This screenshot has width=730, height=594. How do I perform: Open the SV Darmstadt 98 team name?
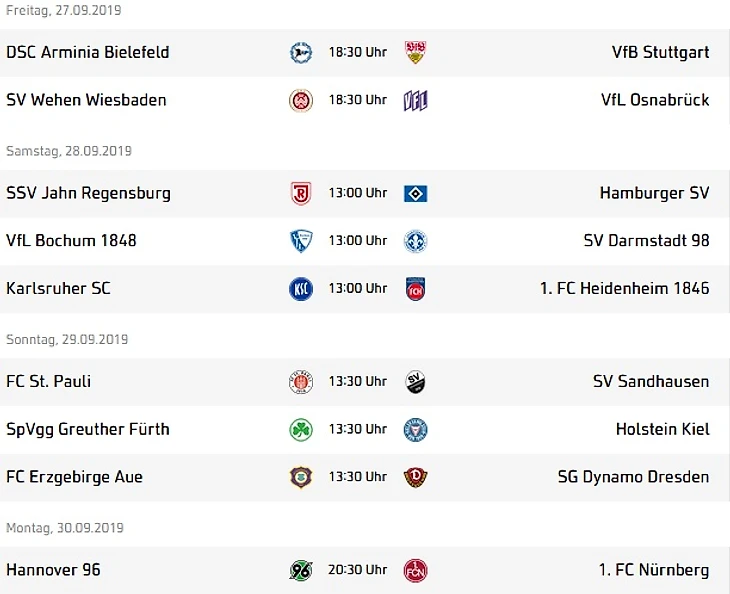646,241
